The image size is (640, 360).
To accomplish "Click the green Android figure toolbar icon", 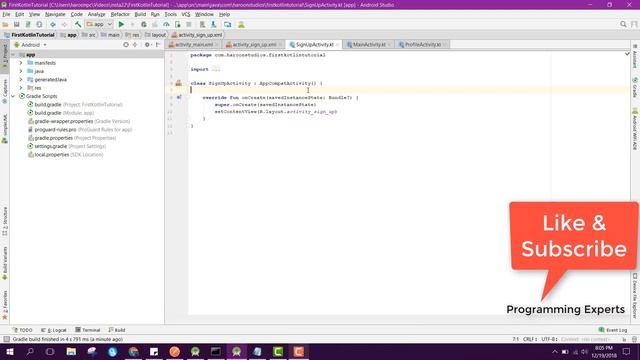I will click(x=241, y=24).
